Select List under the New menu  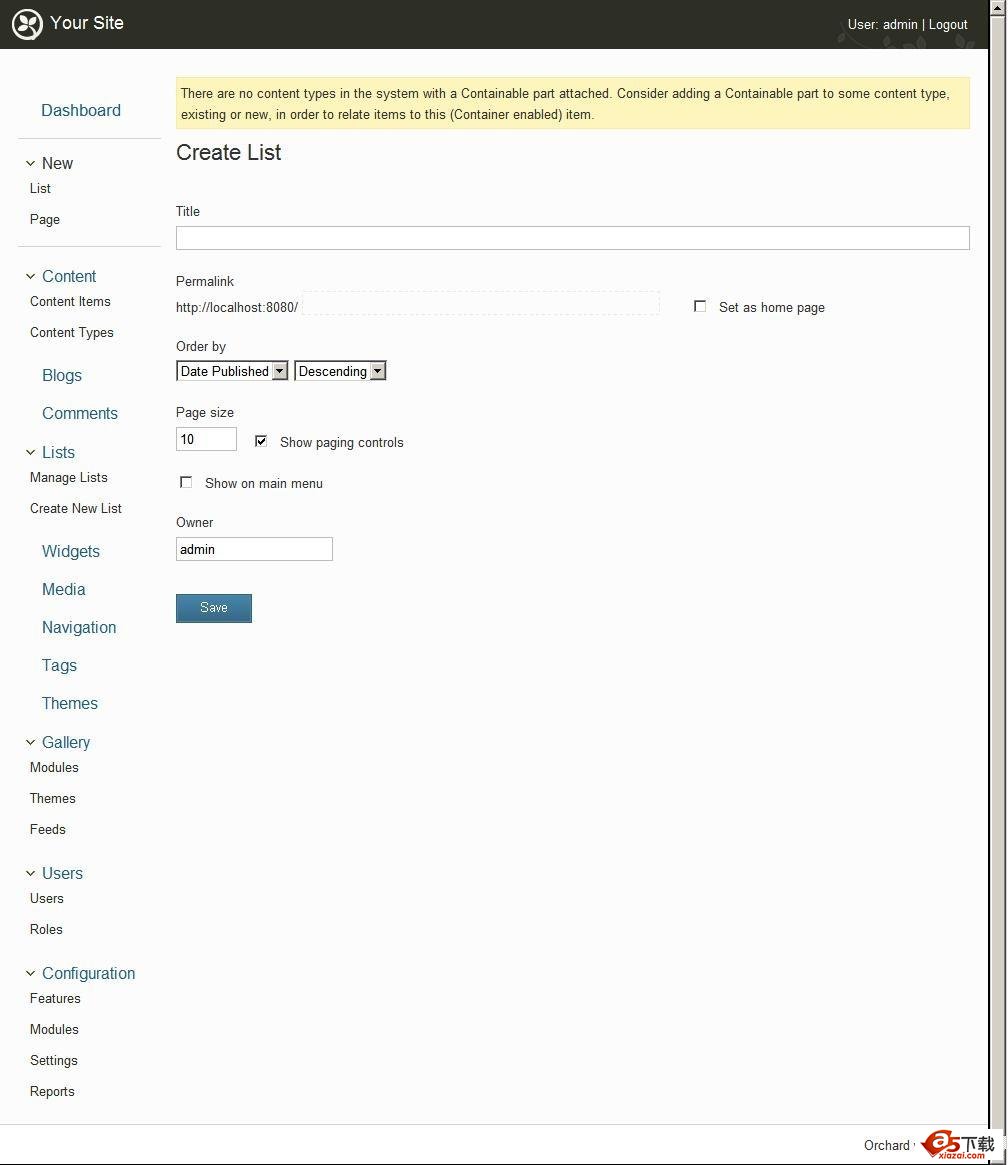40,189
